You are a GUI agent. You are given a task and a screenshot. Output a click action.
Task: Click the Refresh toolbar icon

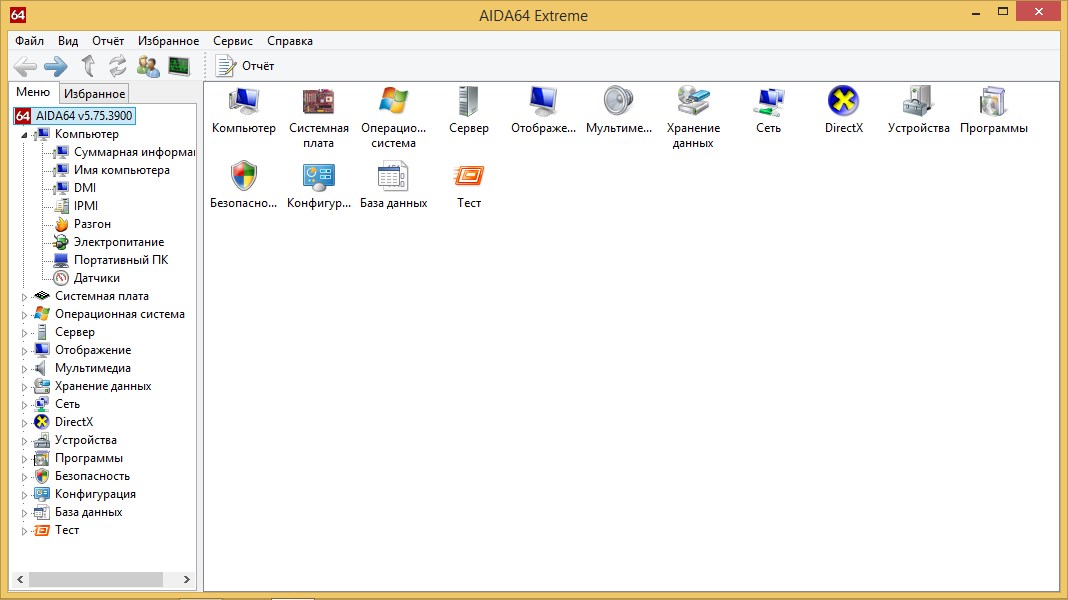click(x=118, y=66)
